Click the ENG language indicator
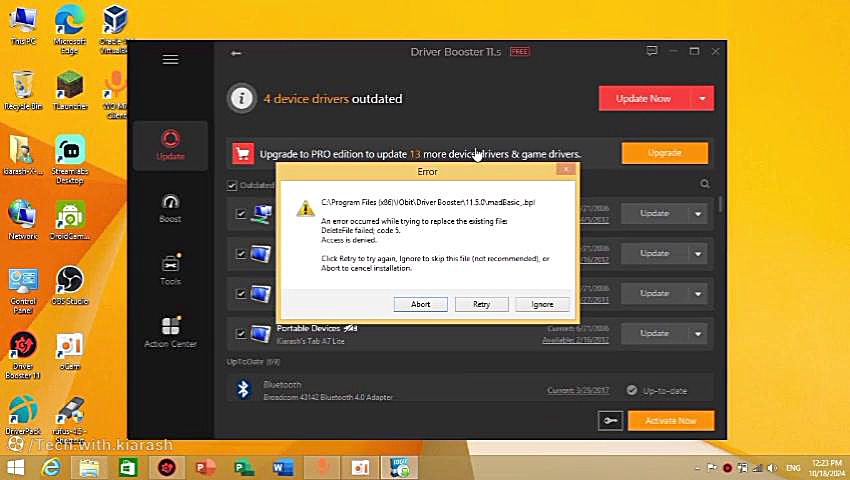Viewport: 850px width, 480px height. pyautogui.click(x=793, y=468)
